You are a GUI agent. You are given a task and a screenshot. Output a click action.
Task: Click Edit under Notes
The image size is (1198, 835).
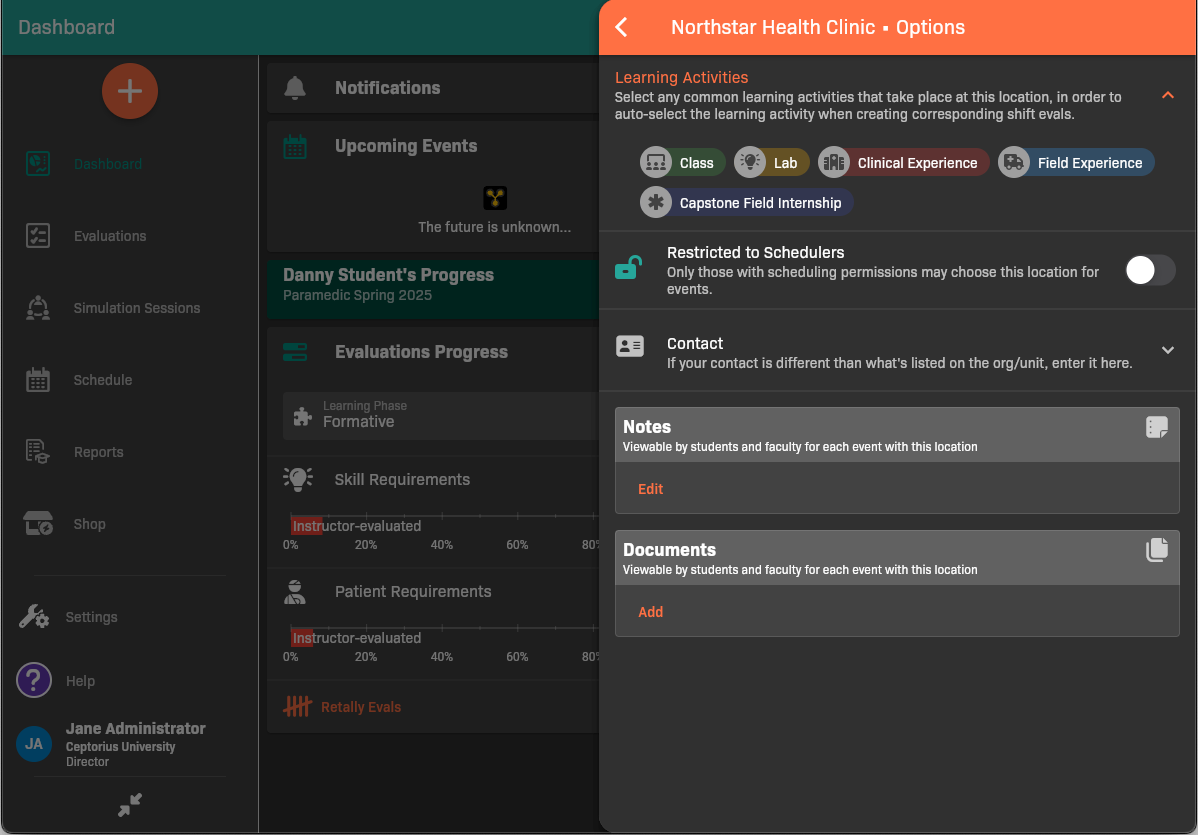pyautogui.click(x=650, y=489)
